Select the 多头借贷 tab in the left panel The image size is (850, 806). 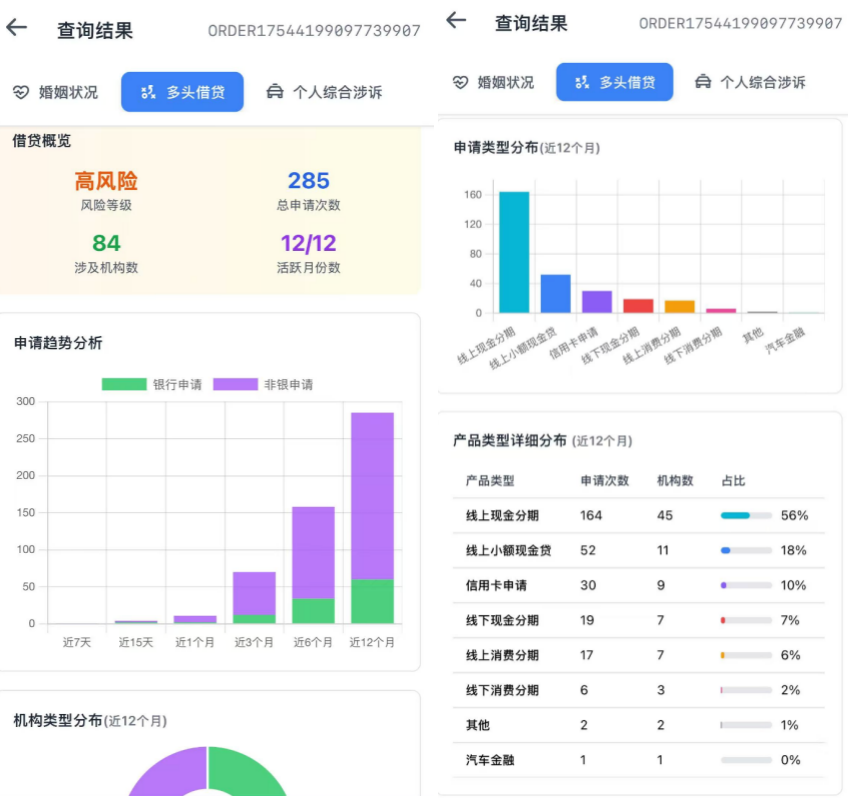click(x=182, y=92)
